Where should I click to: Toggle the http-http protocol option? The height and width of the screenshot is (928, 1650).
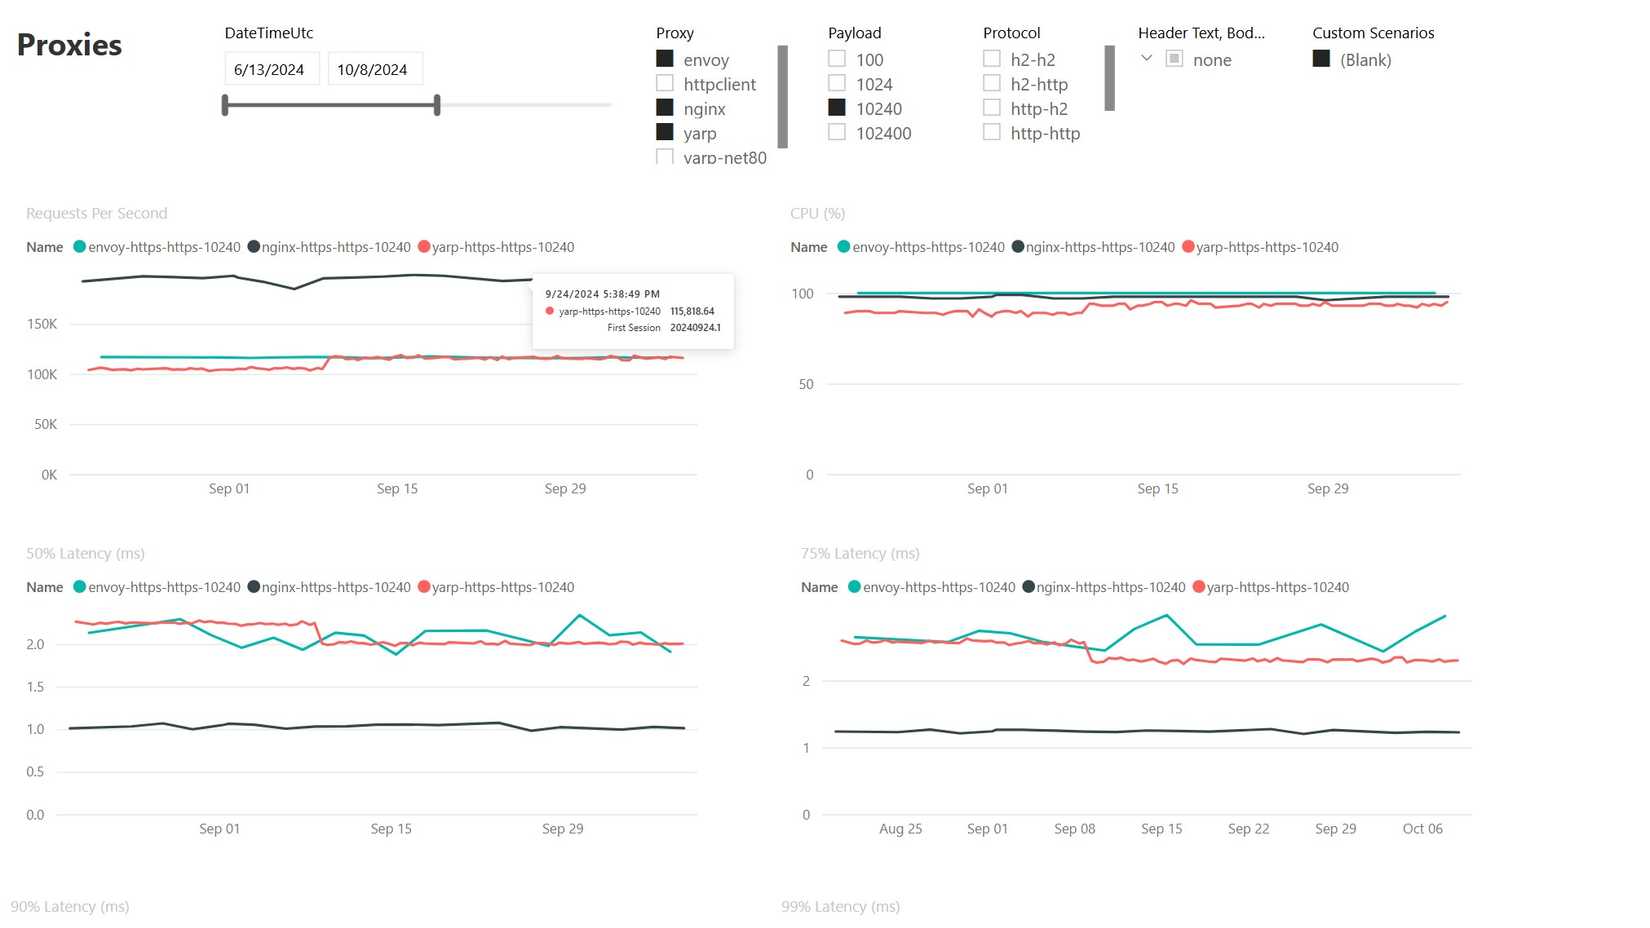click(992, 132)
